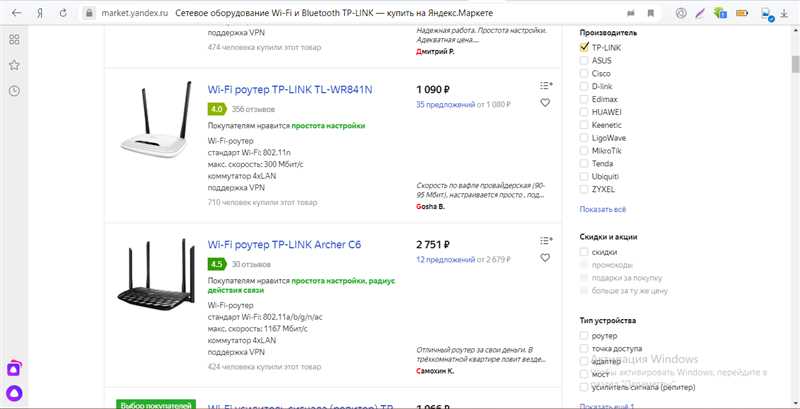Go back with the browser back arrow
The width and height of the screenshot is (800, 409).
tap(16, 13)
